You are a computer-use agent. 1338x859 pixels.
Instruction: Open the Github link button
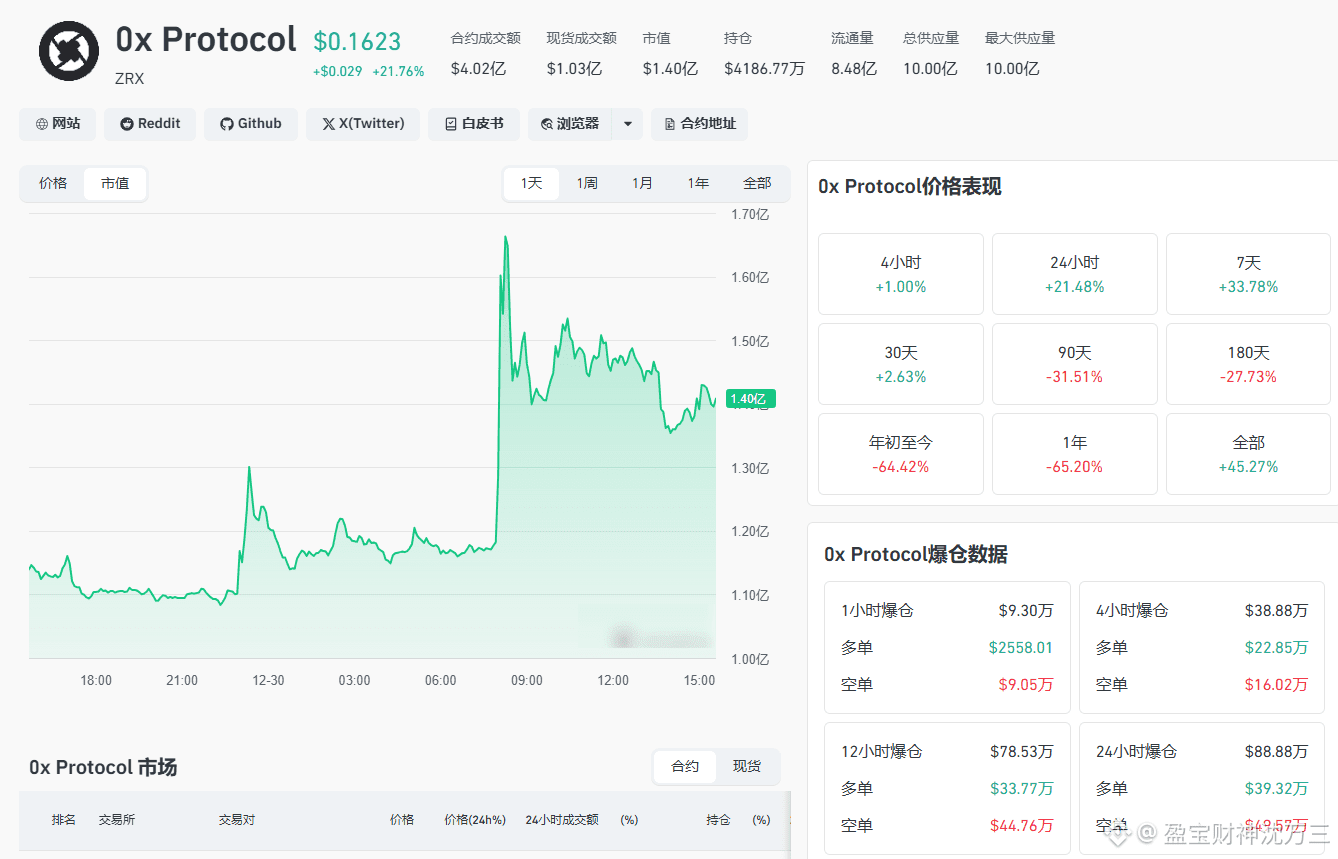[251, 124]
